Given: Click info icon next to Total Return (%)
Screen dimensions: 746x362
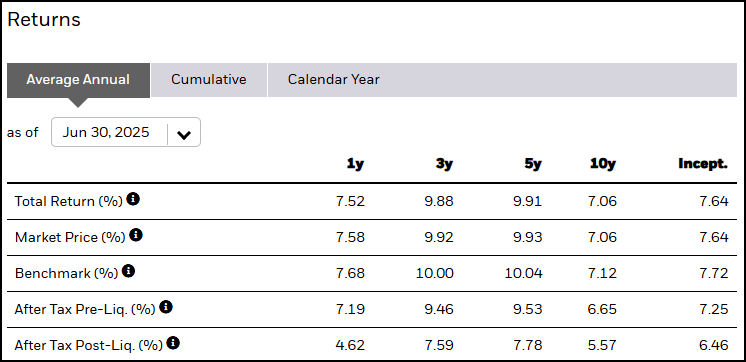Looking at the screenshot, I should click(x=133, y=199).
